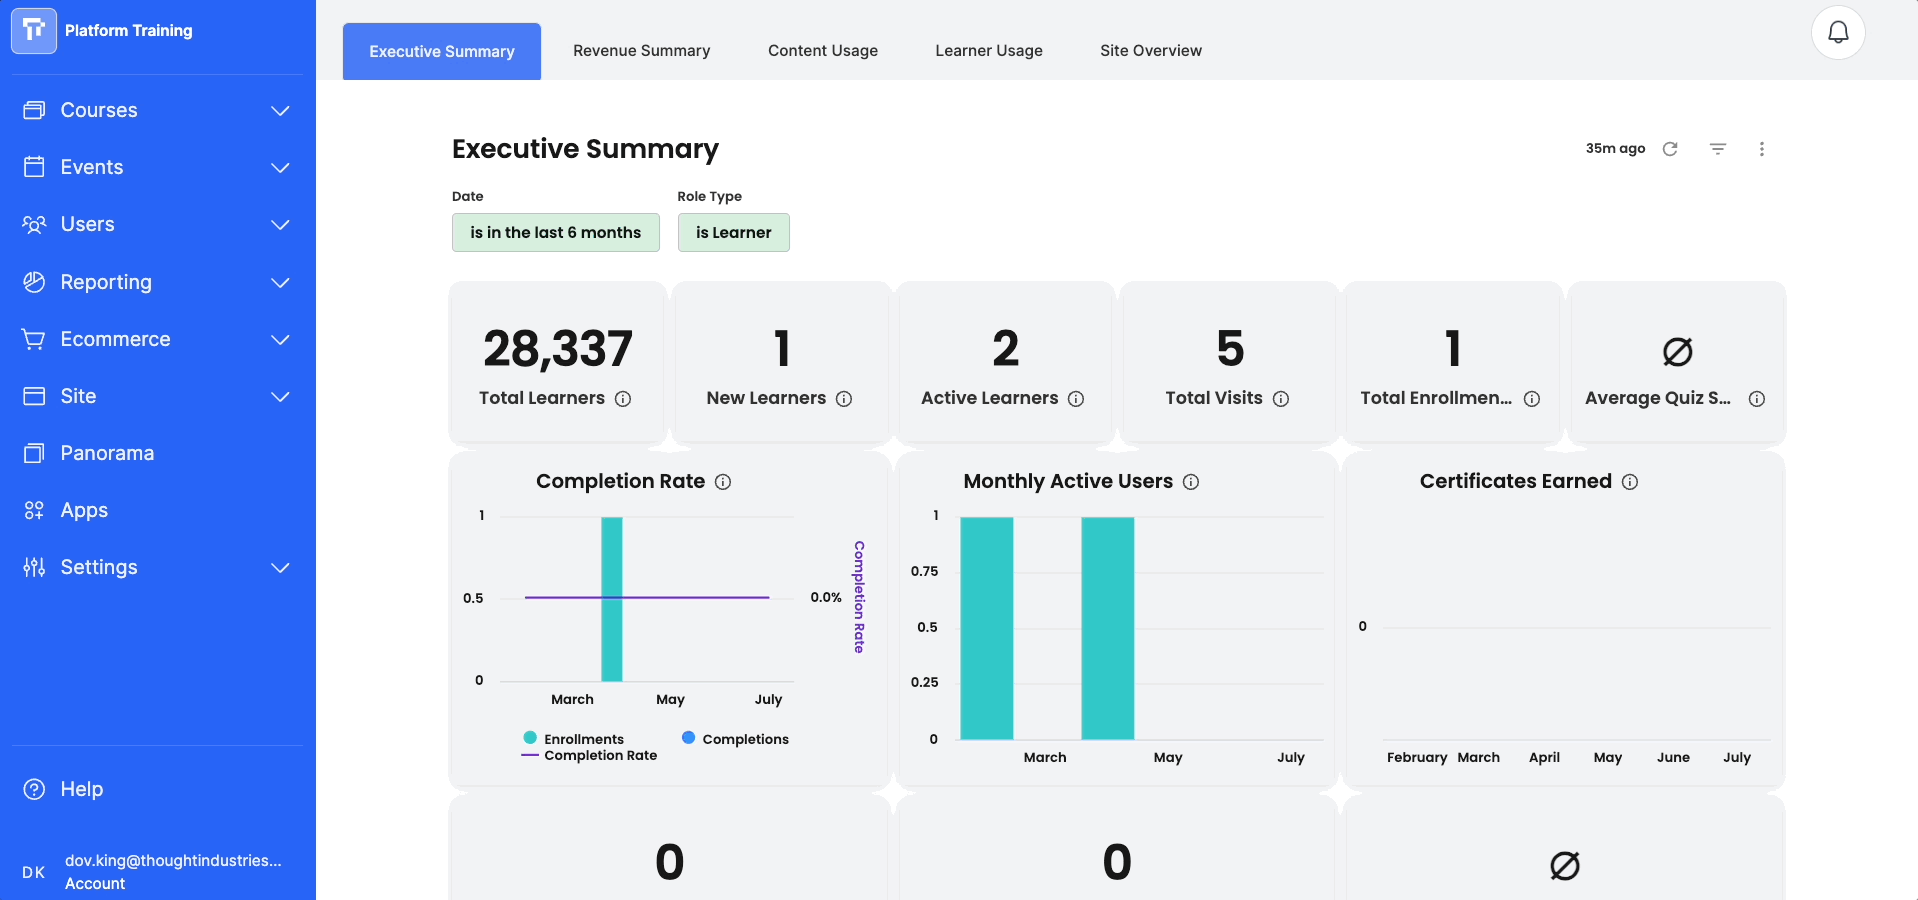Open the notifications bell

tap(1838, 33)
